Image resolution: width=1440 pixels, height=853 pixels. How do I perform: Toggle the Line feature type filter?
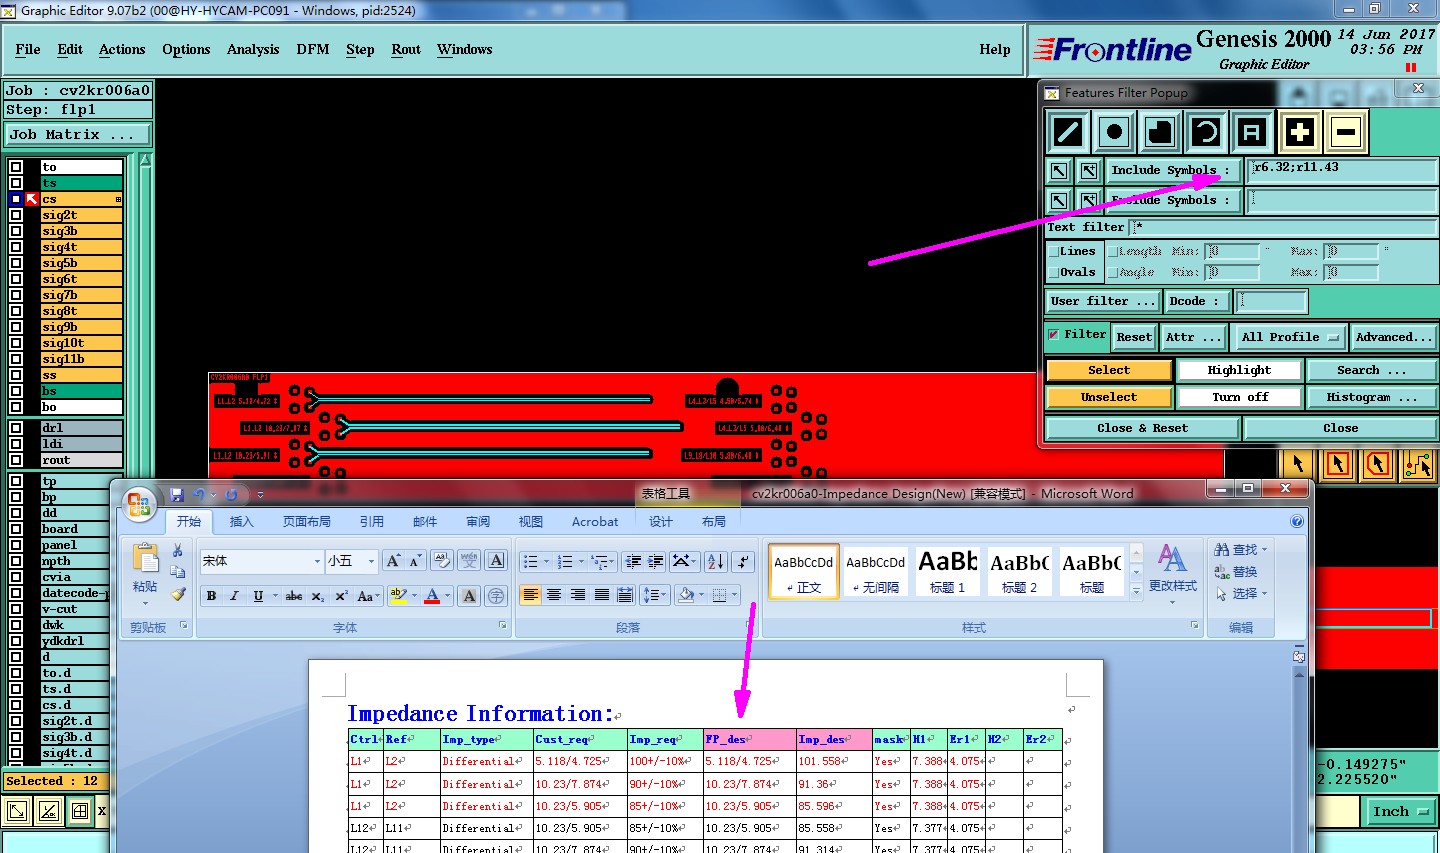coord(1069,132)
